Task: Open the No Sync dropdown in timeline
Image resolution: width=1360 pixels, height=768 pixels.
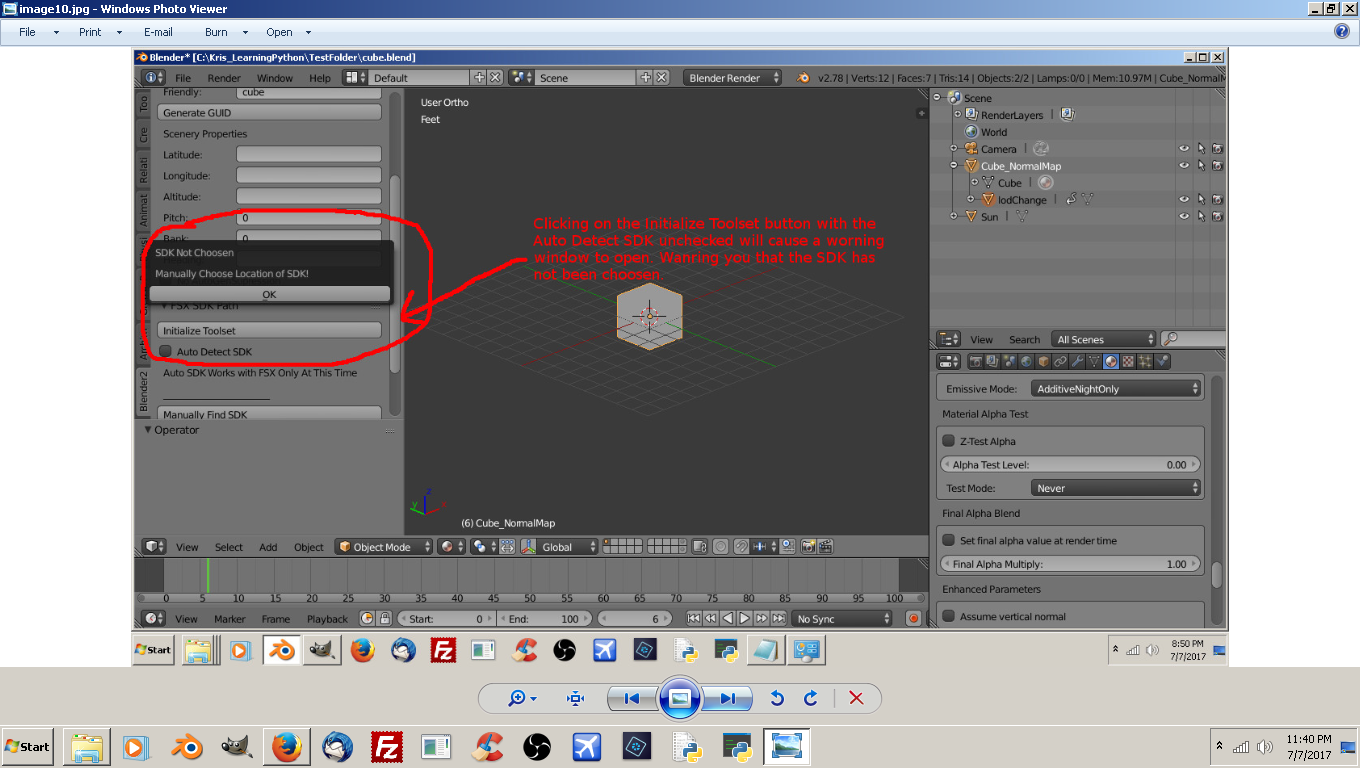Action: tap(842, 619)
